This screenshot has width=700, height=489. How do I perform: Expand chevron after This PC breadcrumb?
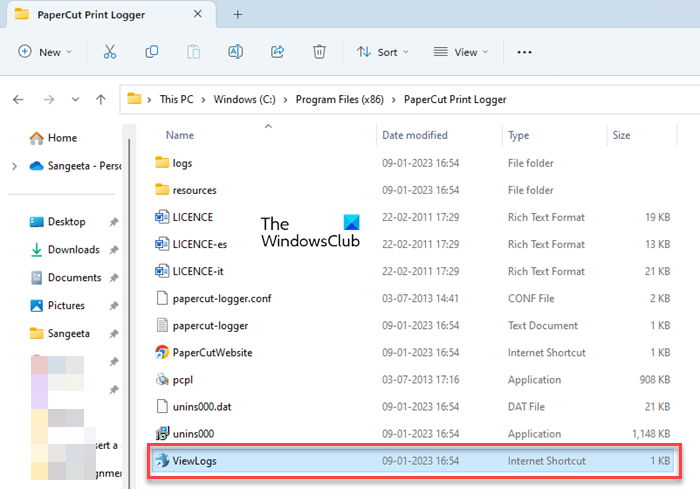pos(203,100)
